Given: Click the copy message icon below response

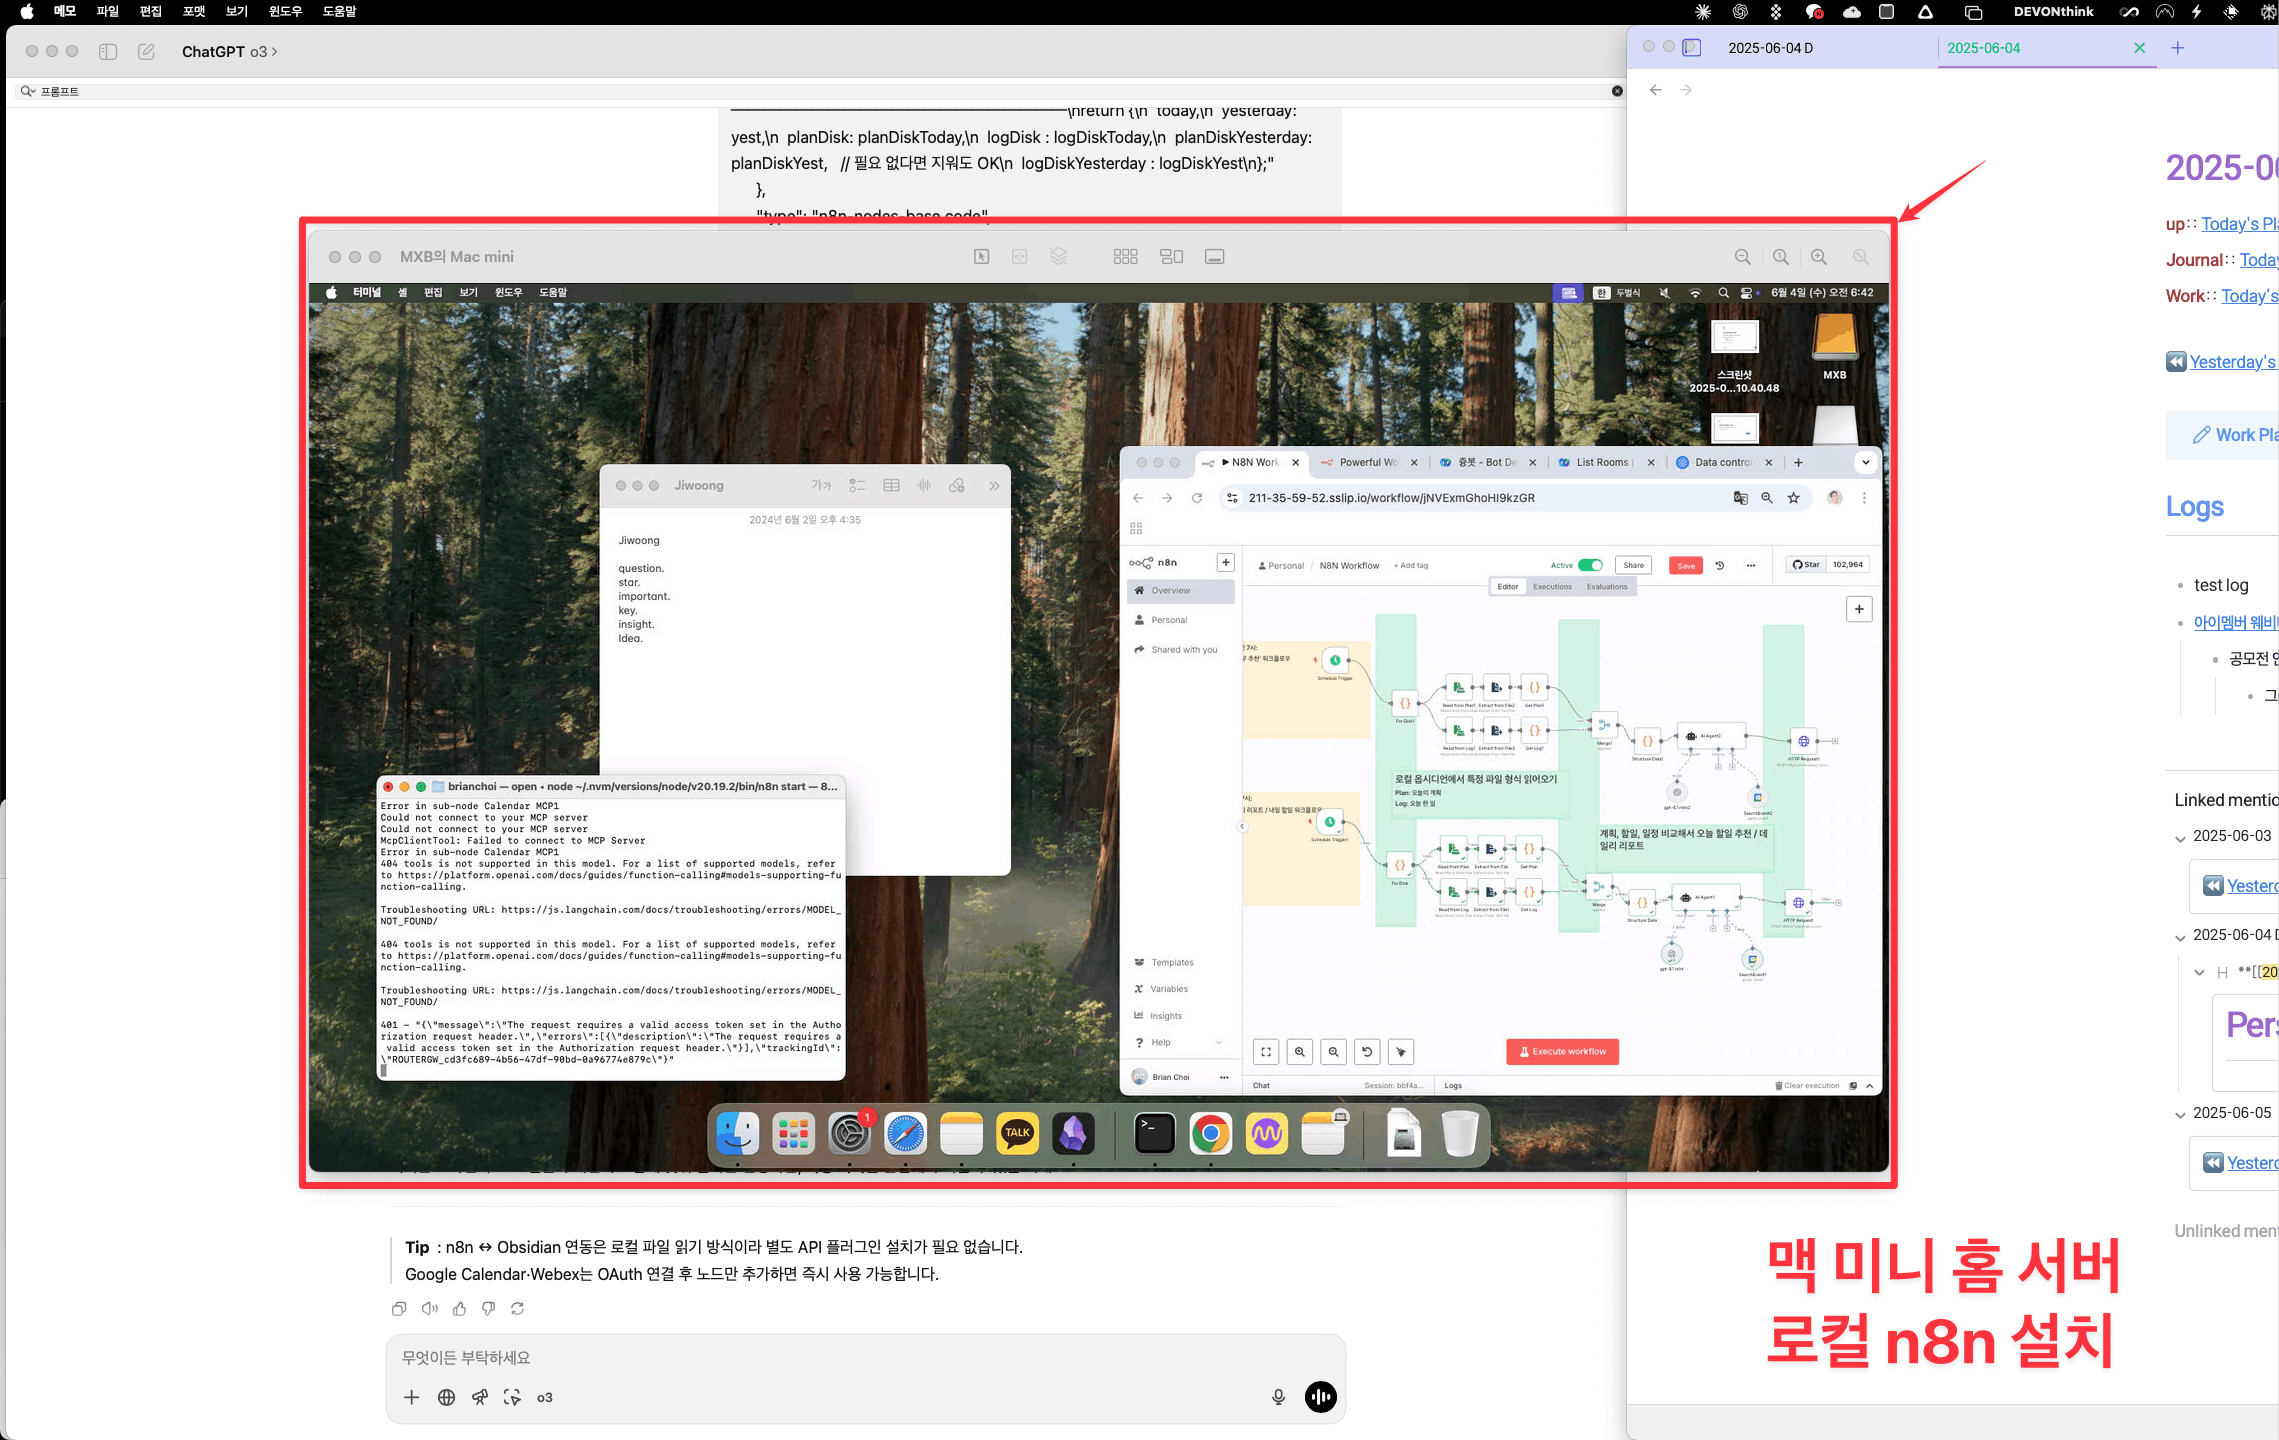Looking at the screenshot, I should point(399,1308).
